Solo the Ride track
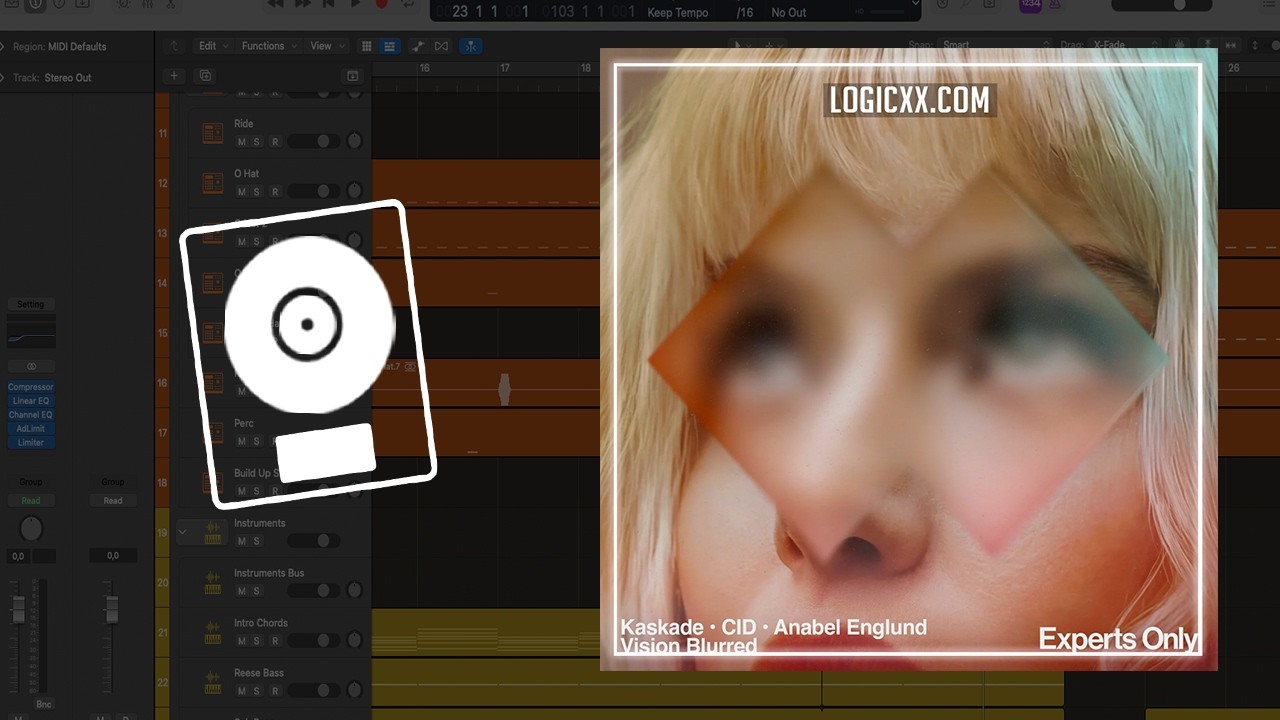1280x720 pixels. [x=256, y=142]
